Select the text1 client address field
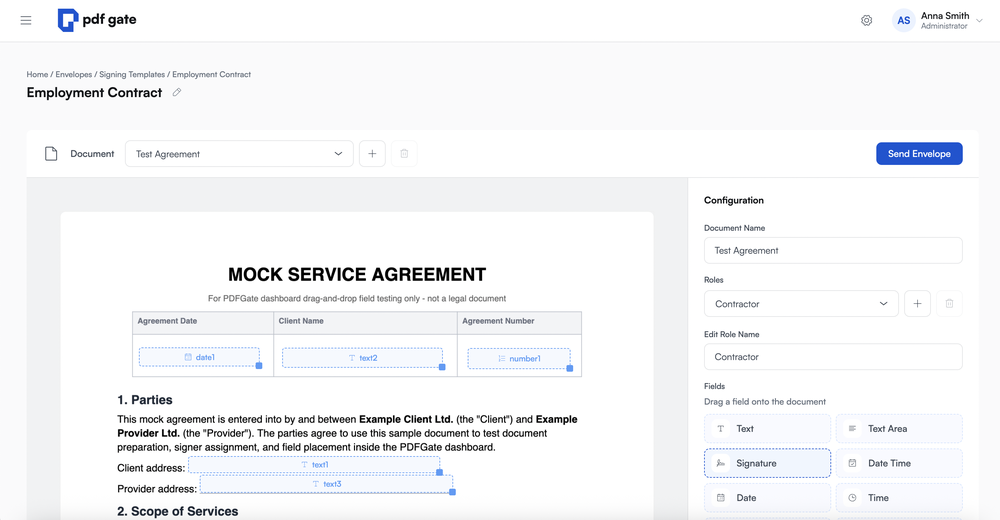The width and height of the screenshot is (1000, 520). 314,464
